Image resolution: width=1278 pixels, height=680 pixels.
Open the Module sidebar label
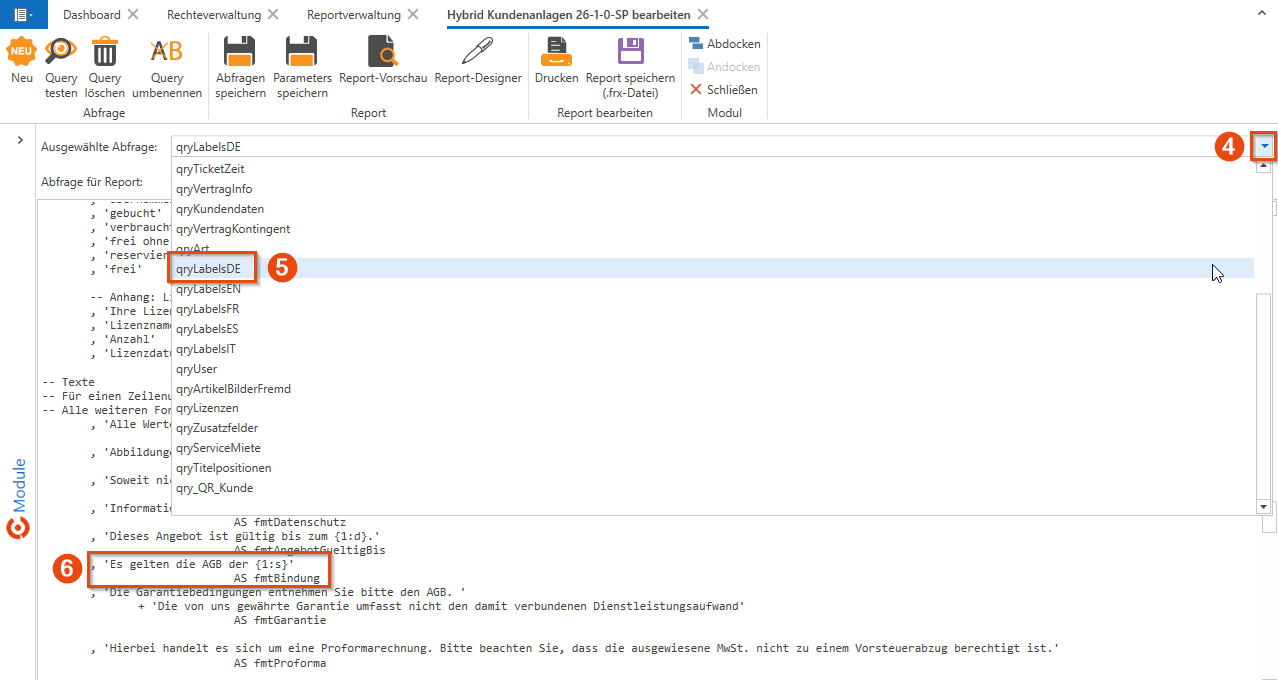[19, 484]
